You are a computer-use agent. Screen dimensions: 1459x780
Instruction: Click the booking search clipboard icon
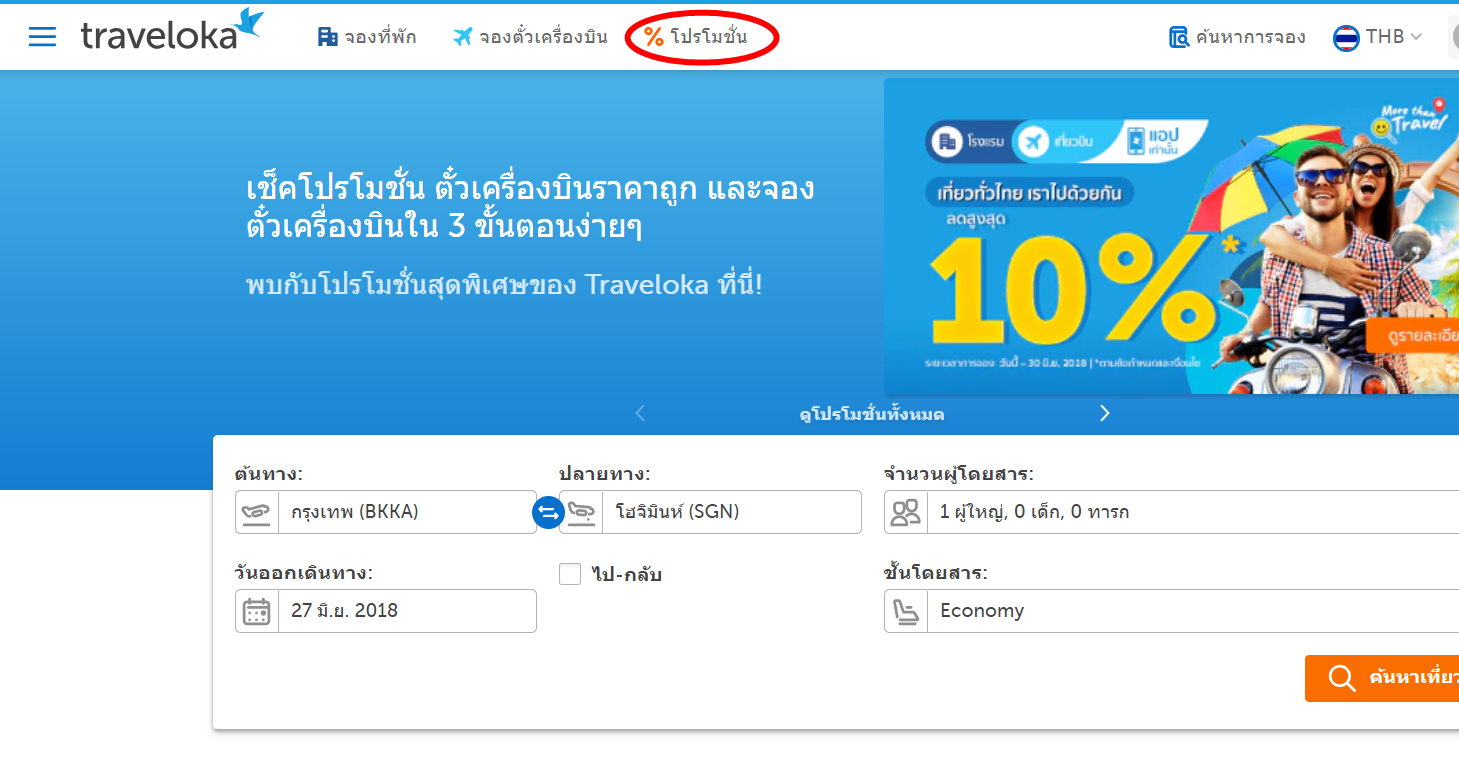point(1179,37)
